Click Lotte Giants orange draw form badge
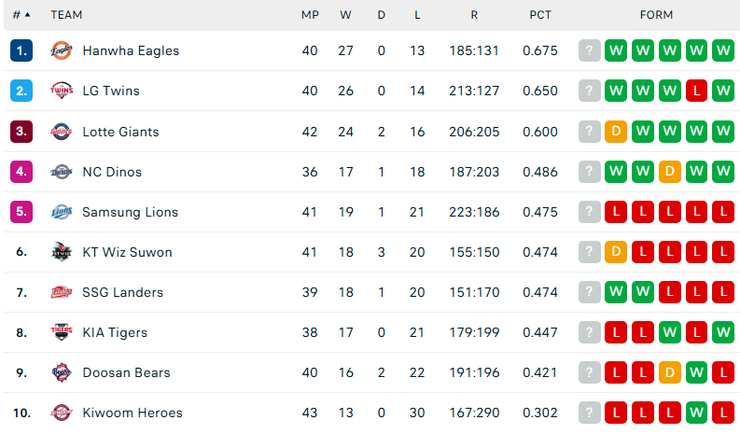The width and height of the screenshot is (740, 435). [617, 132]
